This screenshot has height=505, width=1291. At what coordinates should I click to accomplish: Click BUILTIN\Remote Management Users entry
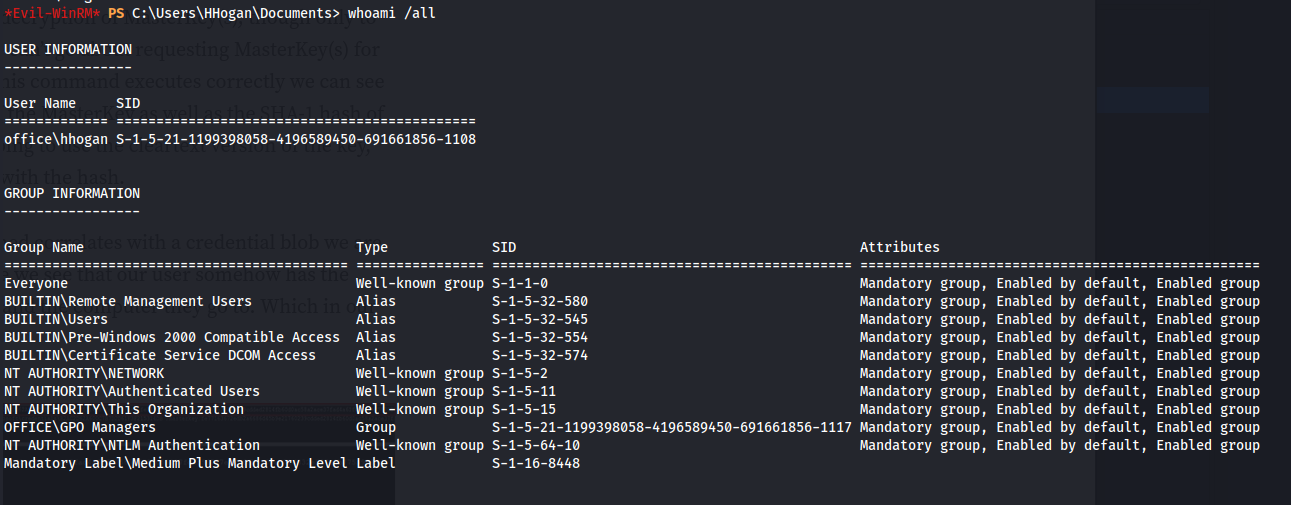(128, 301)
